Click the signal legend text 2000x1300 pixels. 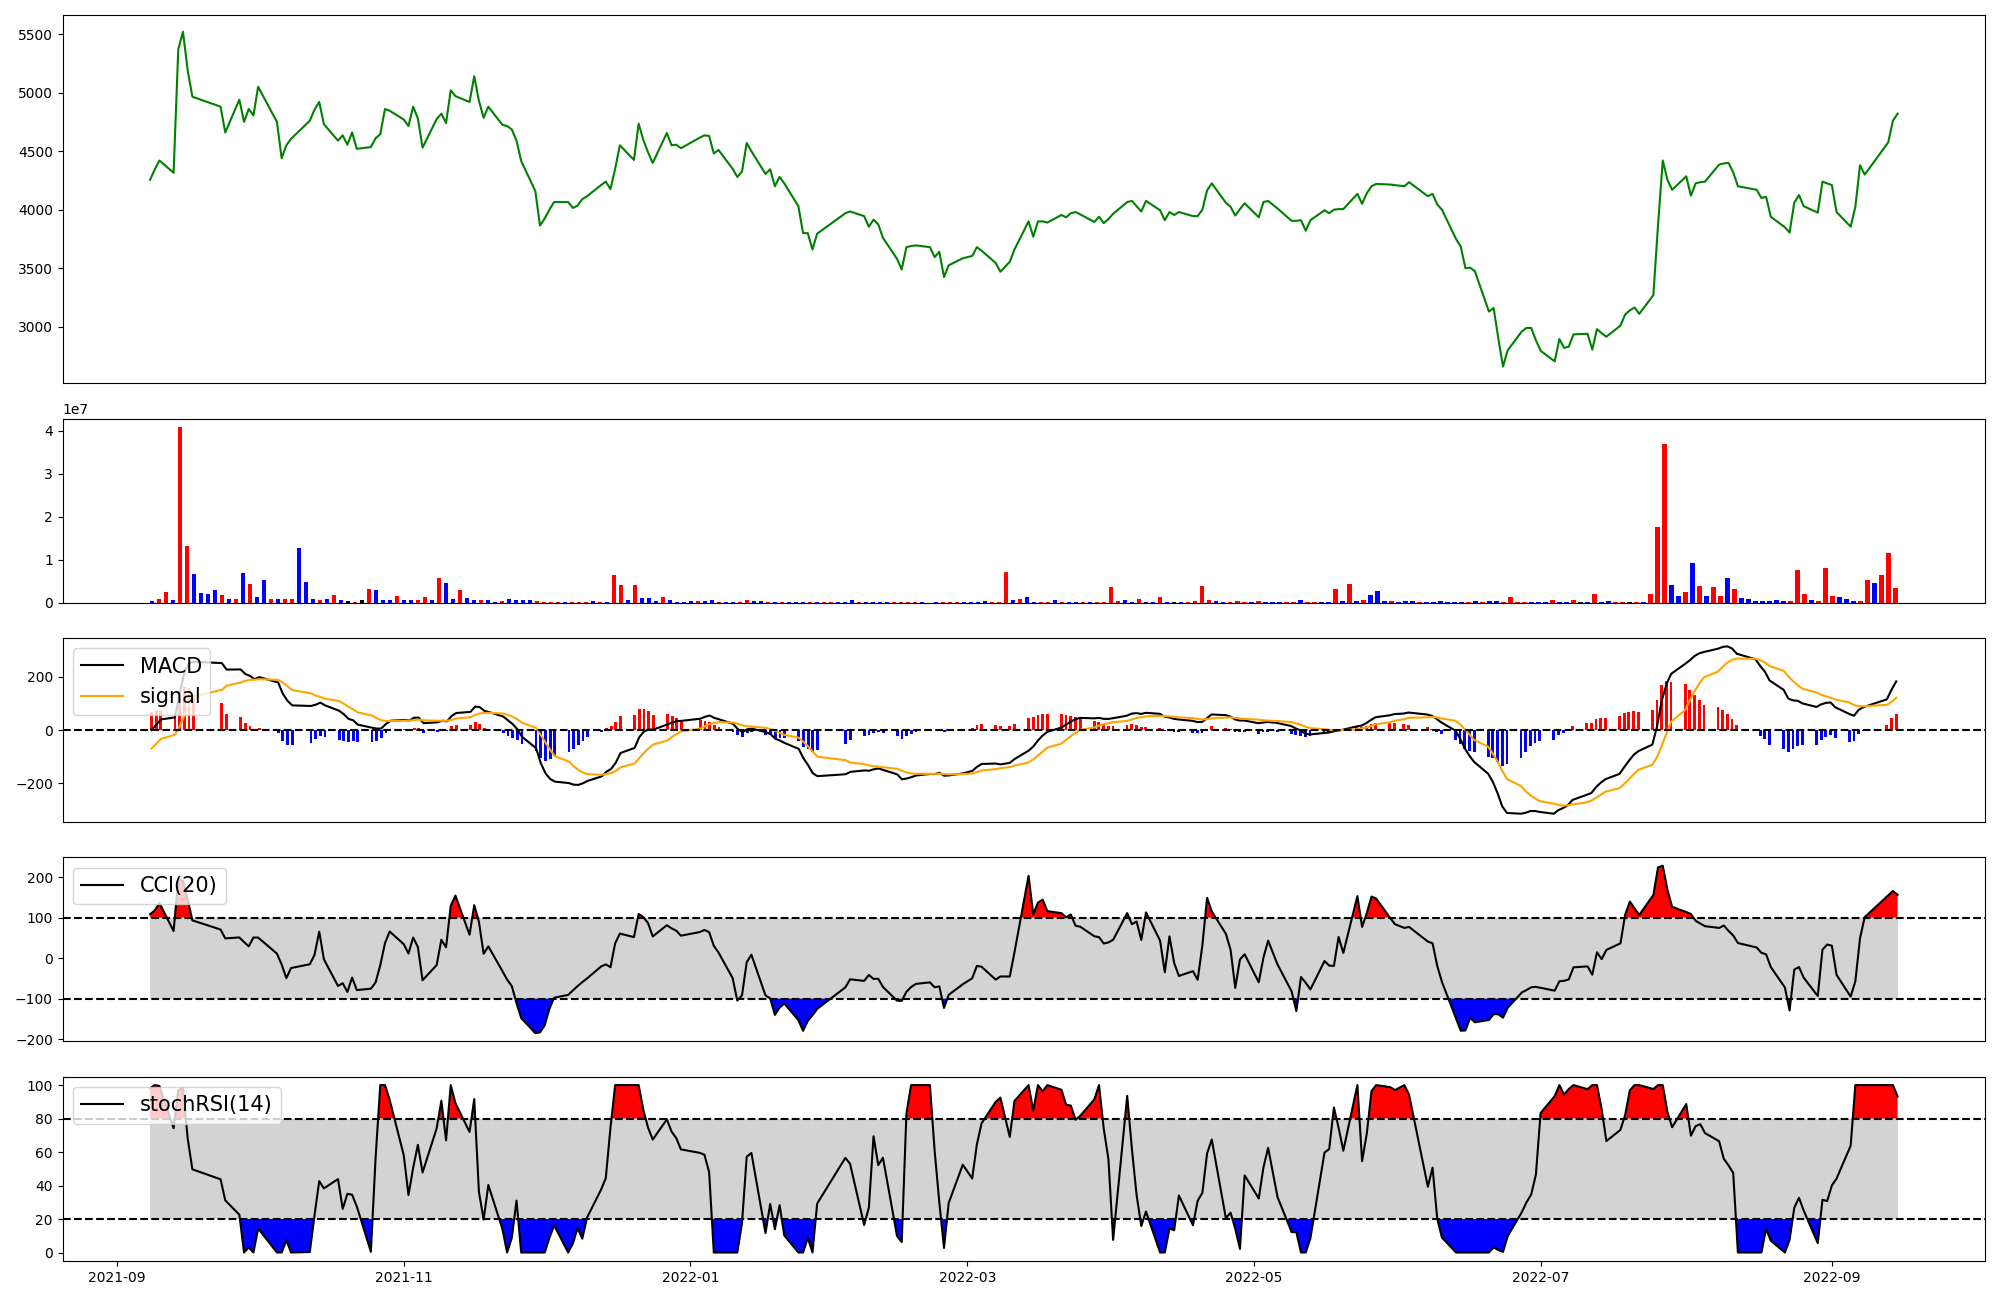[170, 696]
